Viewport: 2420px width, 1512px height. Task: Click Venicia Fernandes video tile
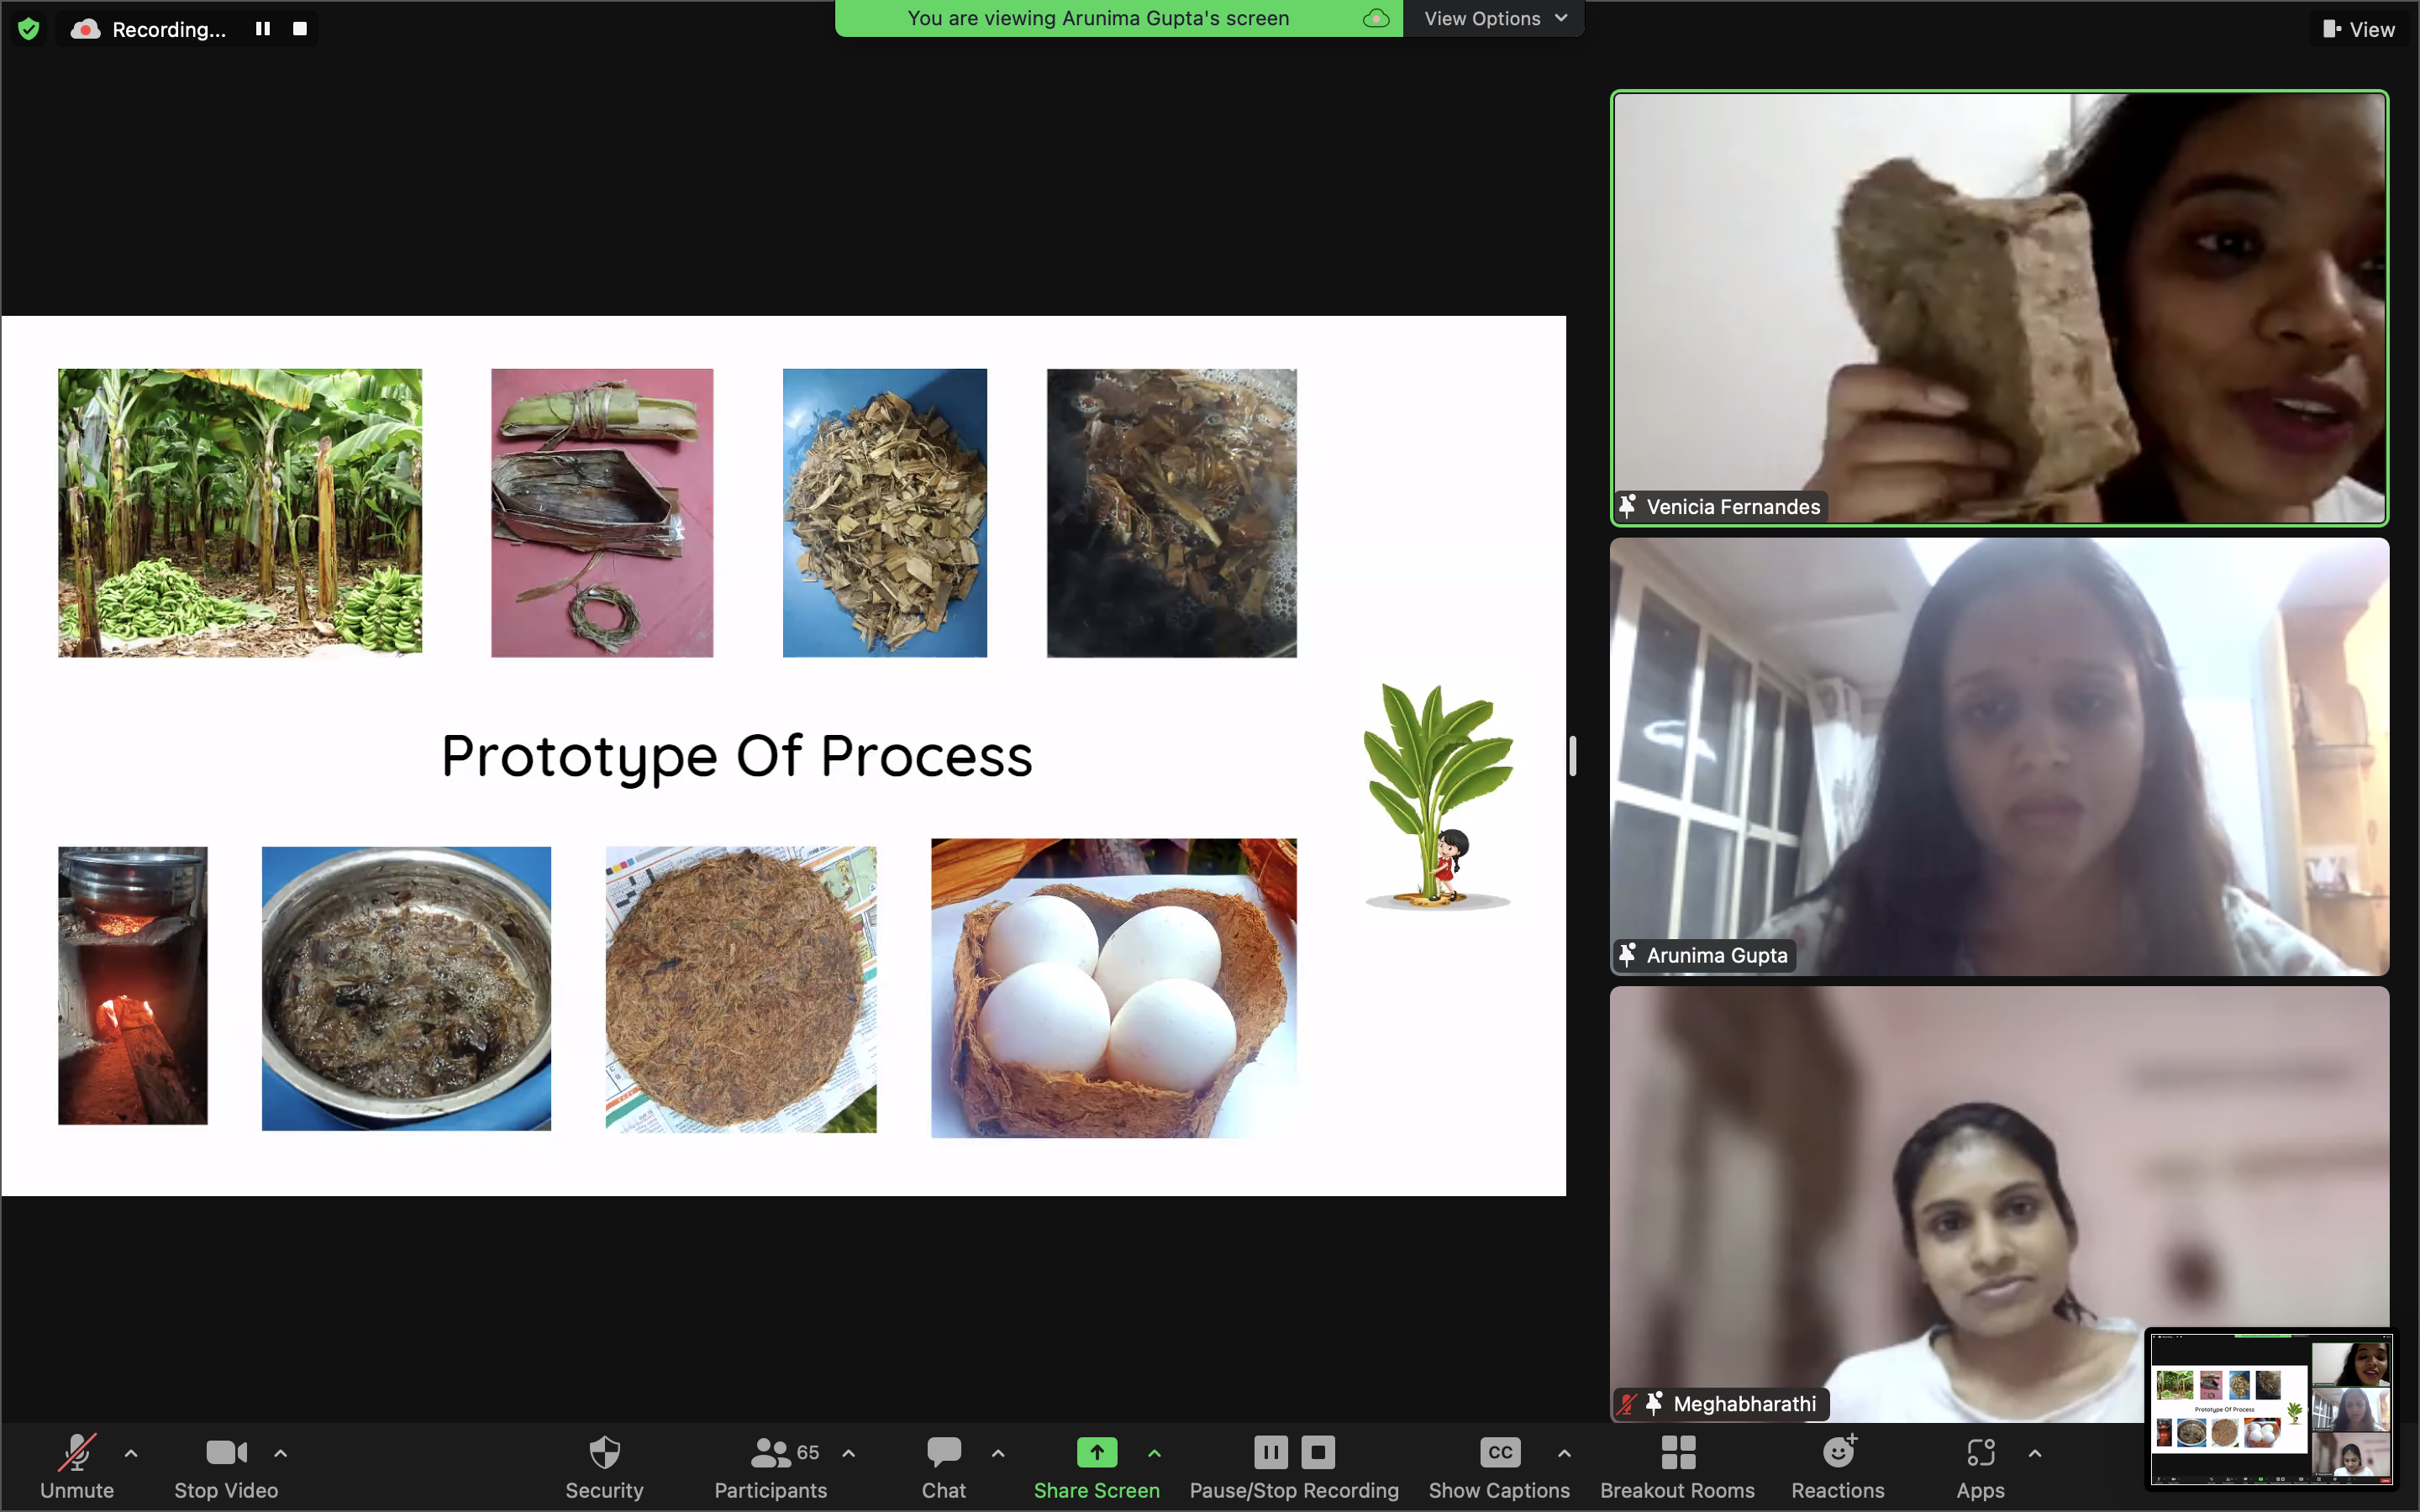(x=1998, y=308)
